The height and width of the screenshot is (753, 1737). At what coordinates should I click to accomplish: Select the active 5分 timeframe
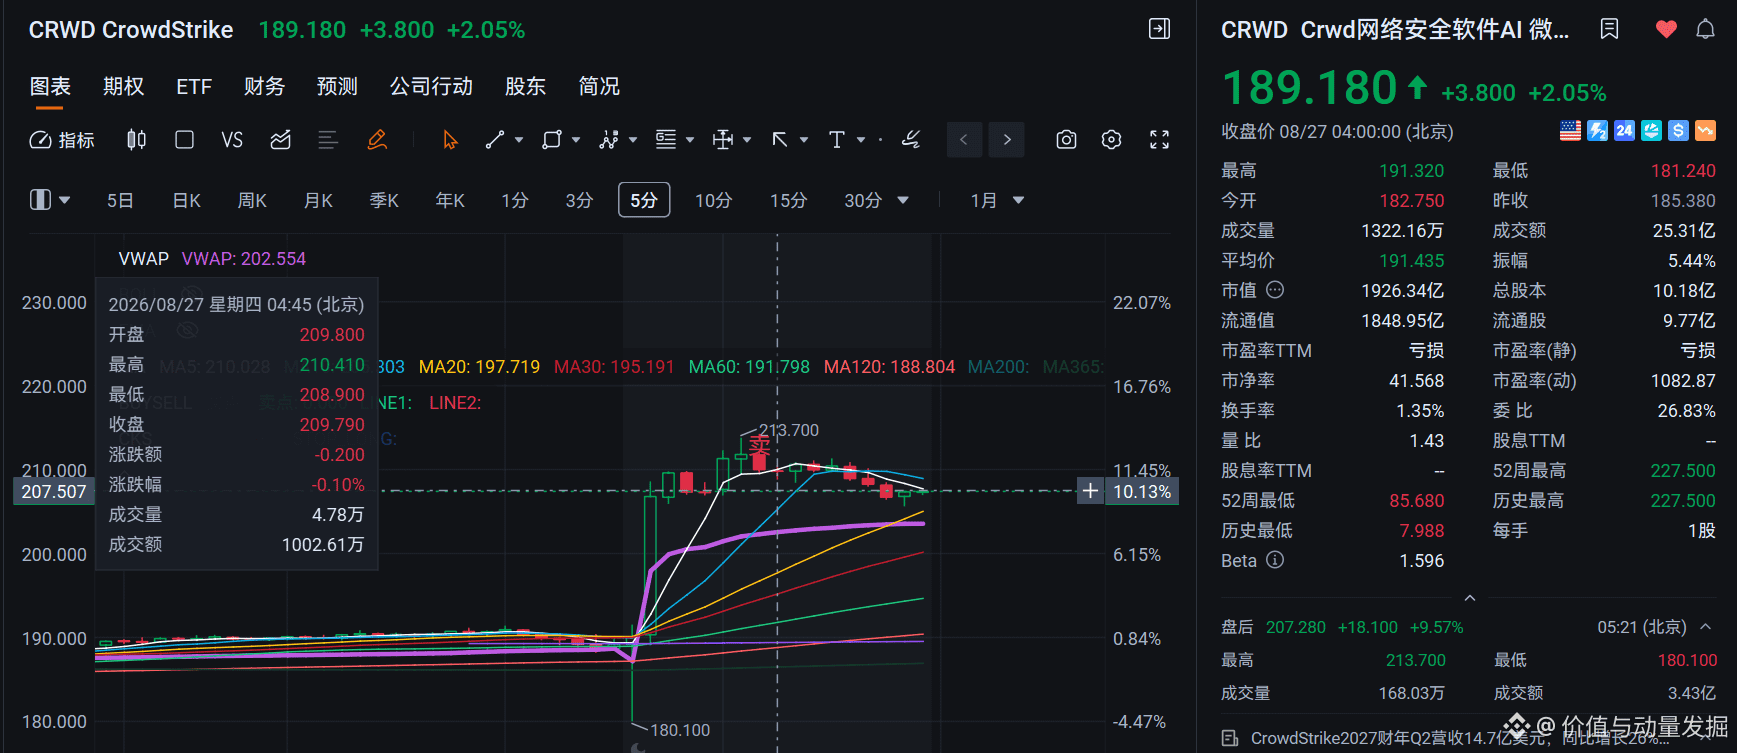pos(644,201)
